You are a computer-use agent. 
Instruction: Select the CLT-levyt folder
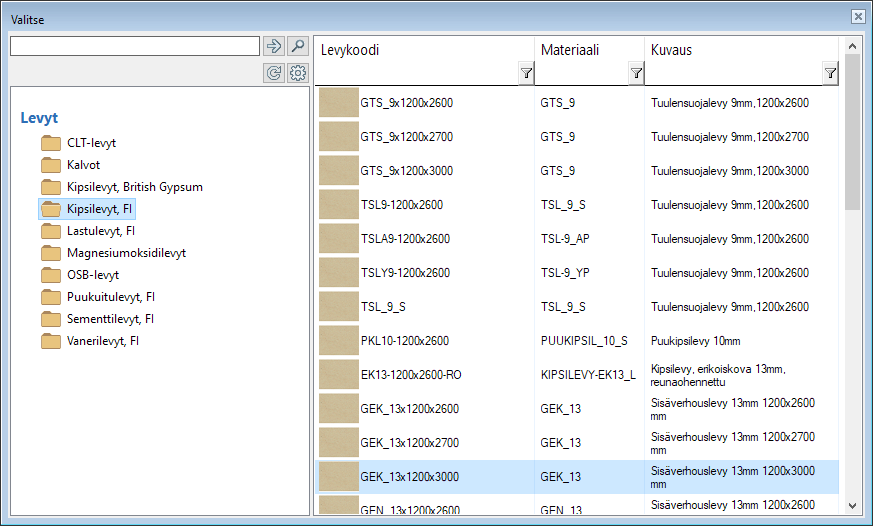(x=91, y=143)
